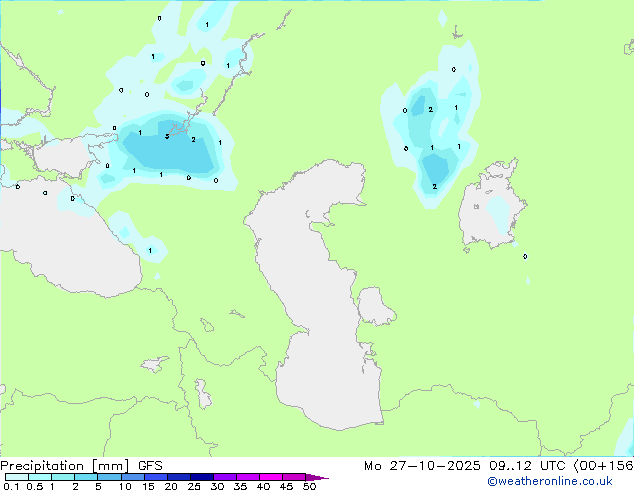634x490 pixels.
Task: Select legend swatch between 25 and 30
Action: (x=201, y=477)
